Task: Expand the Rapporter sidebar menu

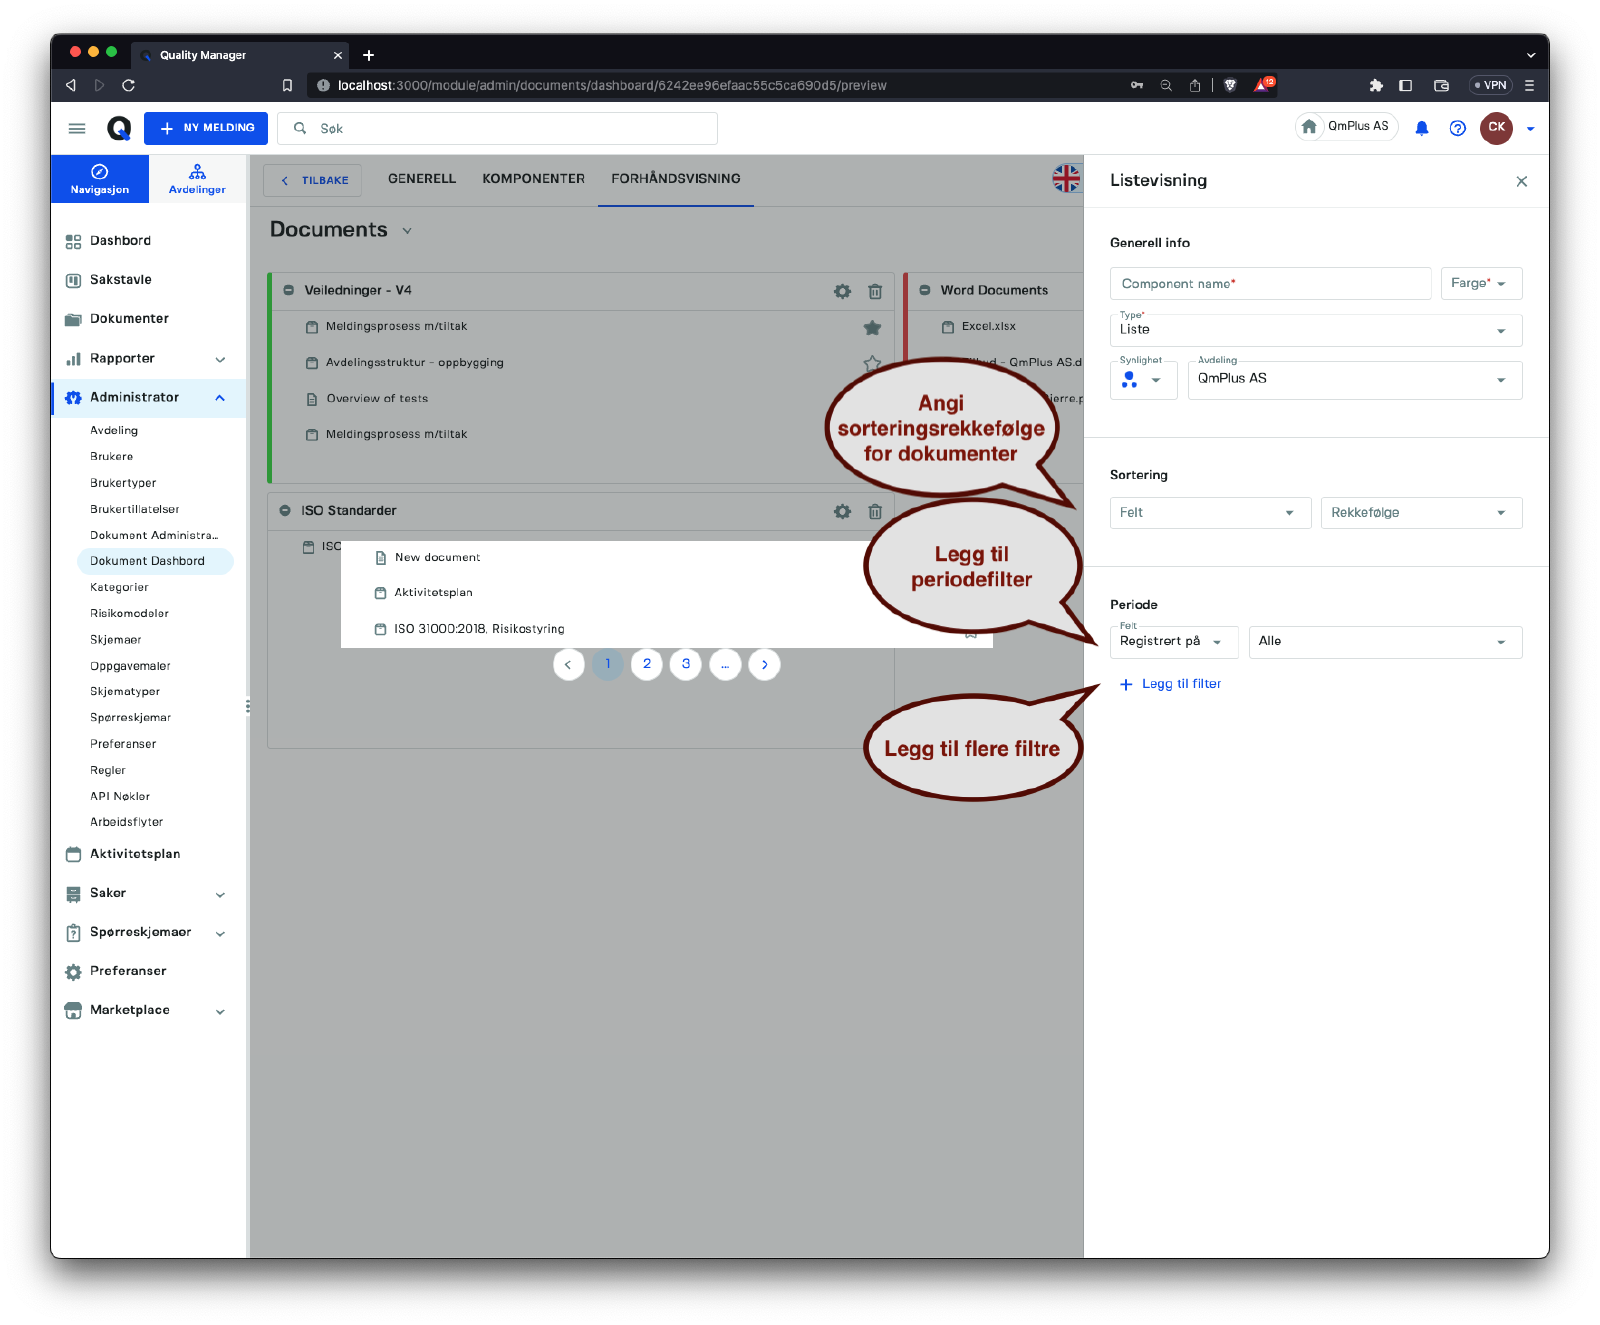Action: click(x=220, y=359)
